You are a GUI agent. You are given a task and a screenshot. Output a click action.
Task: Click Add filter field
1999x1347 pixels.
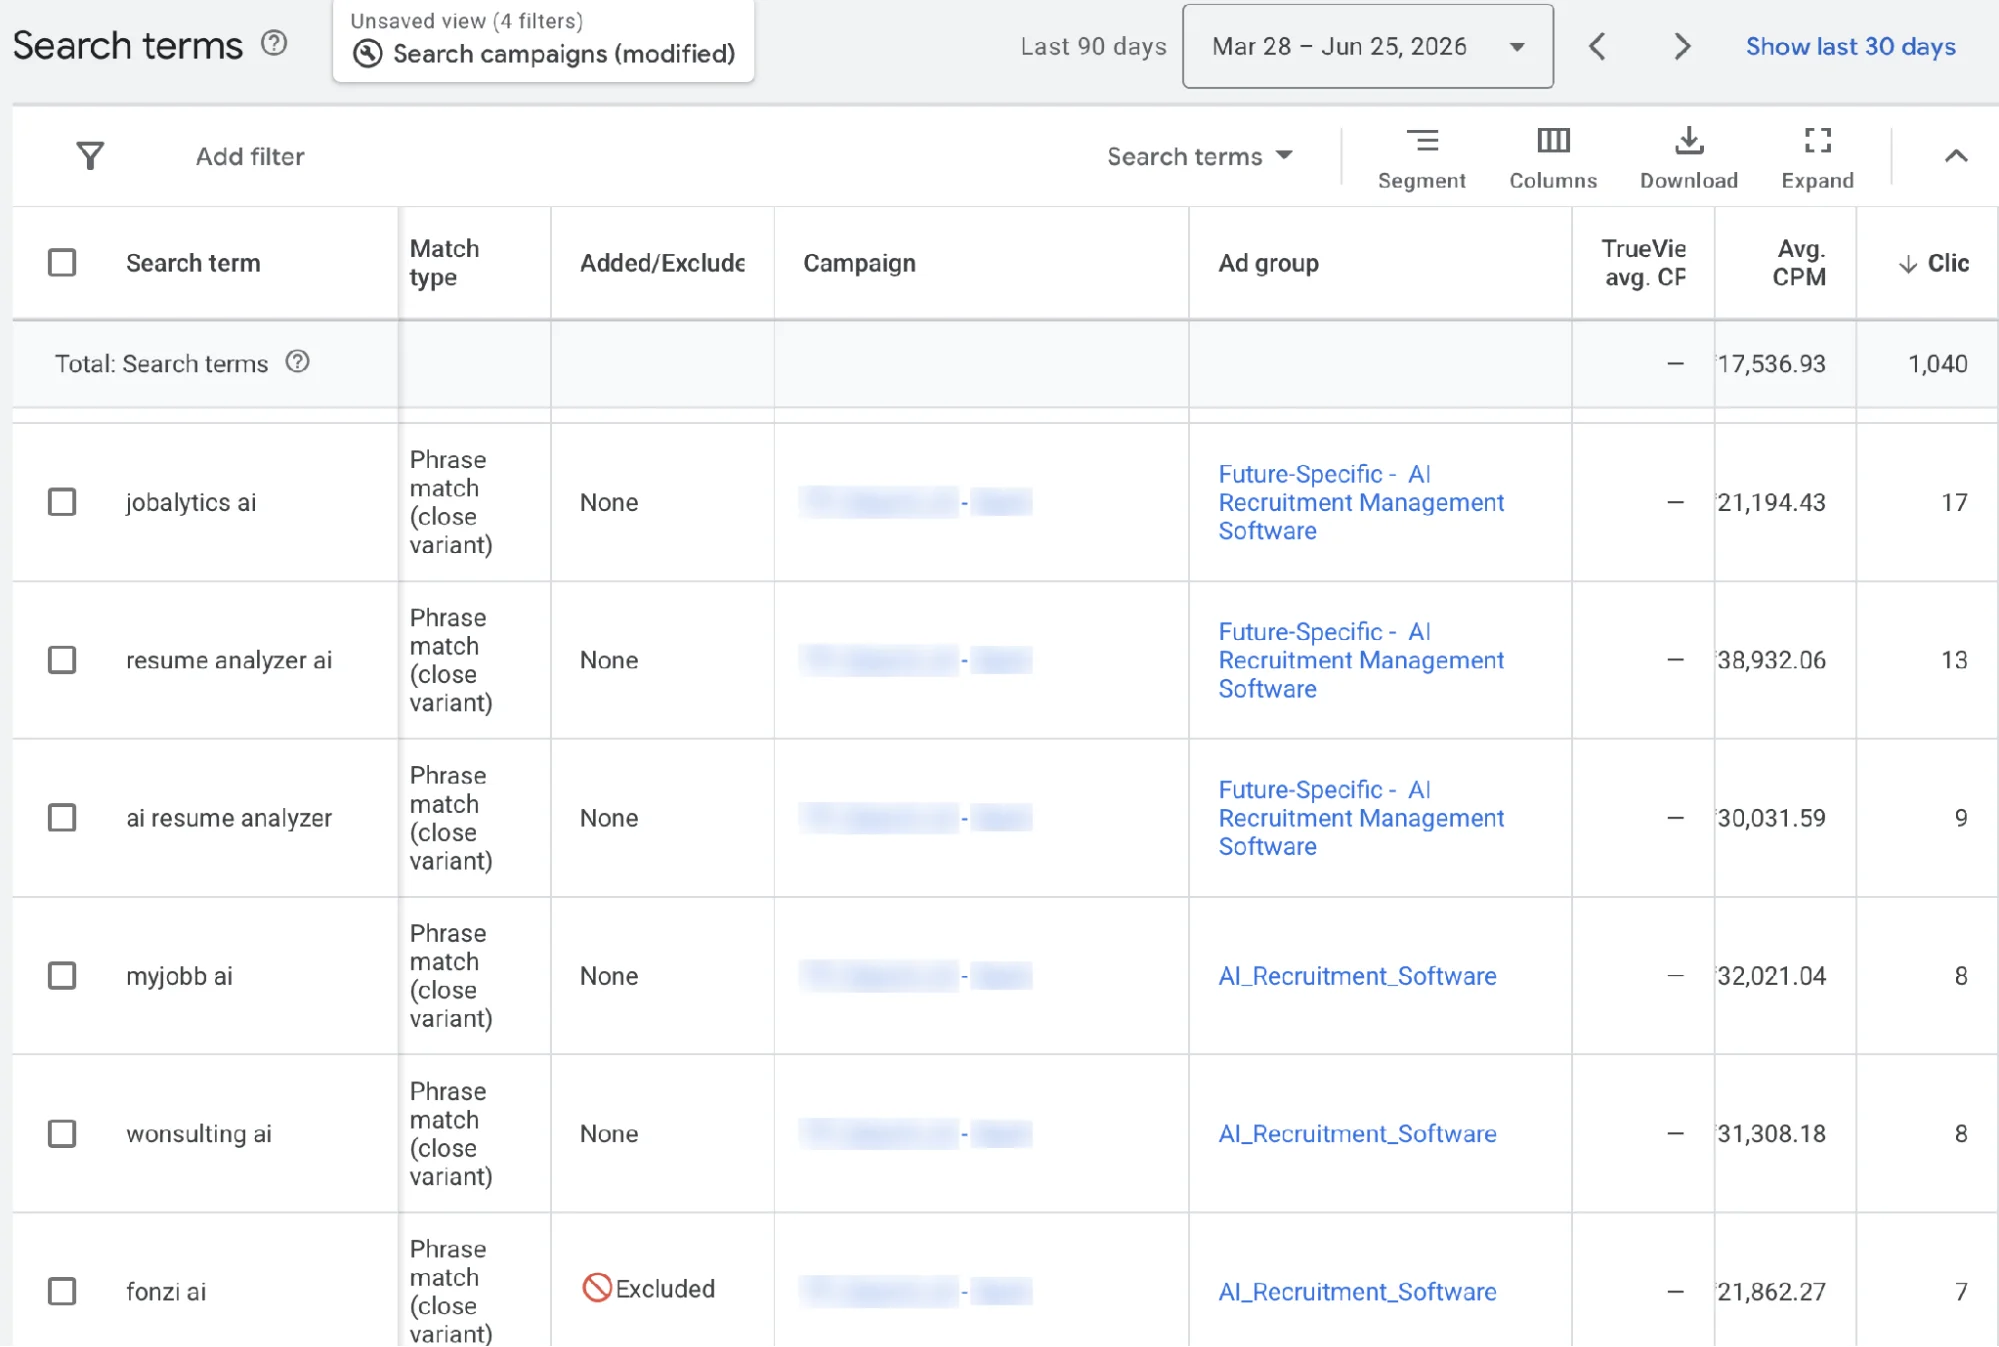click(x=250, y=157)
